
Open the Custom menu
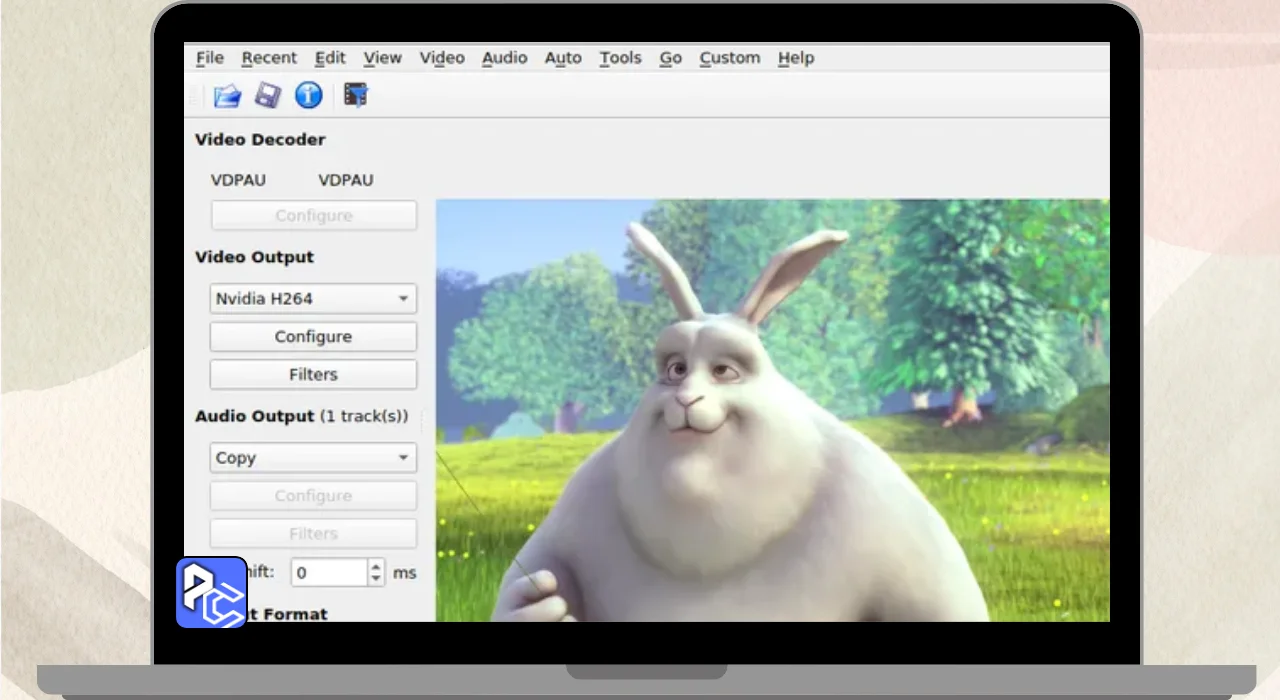[x=729, y=58]
